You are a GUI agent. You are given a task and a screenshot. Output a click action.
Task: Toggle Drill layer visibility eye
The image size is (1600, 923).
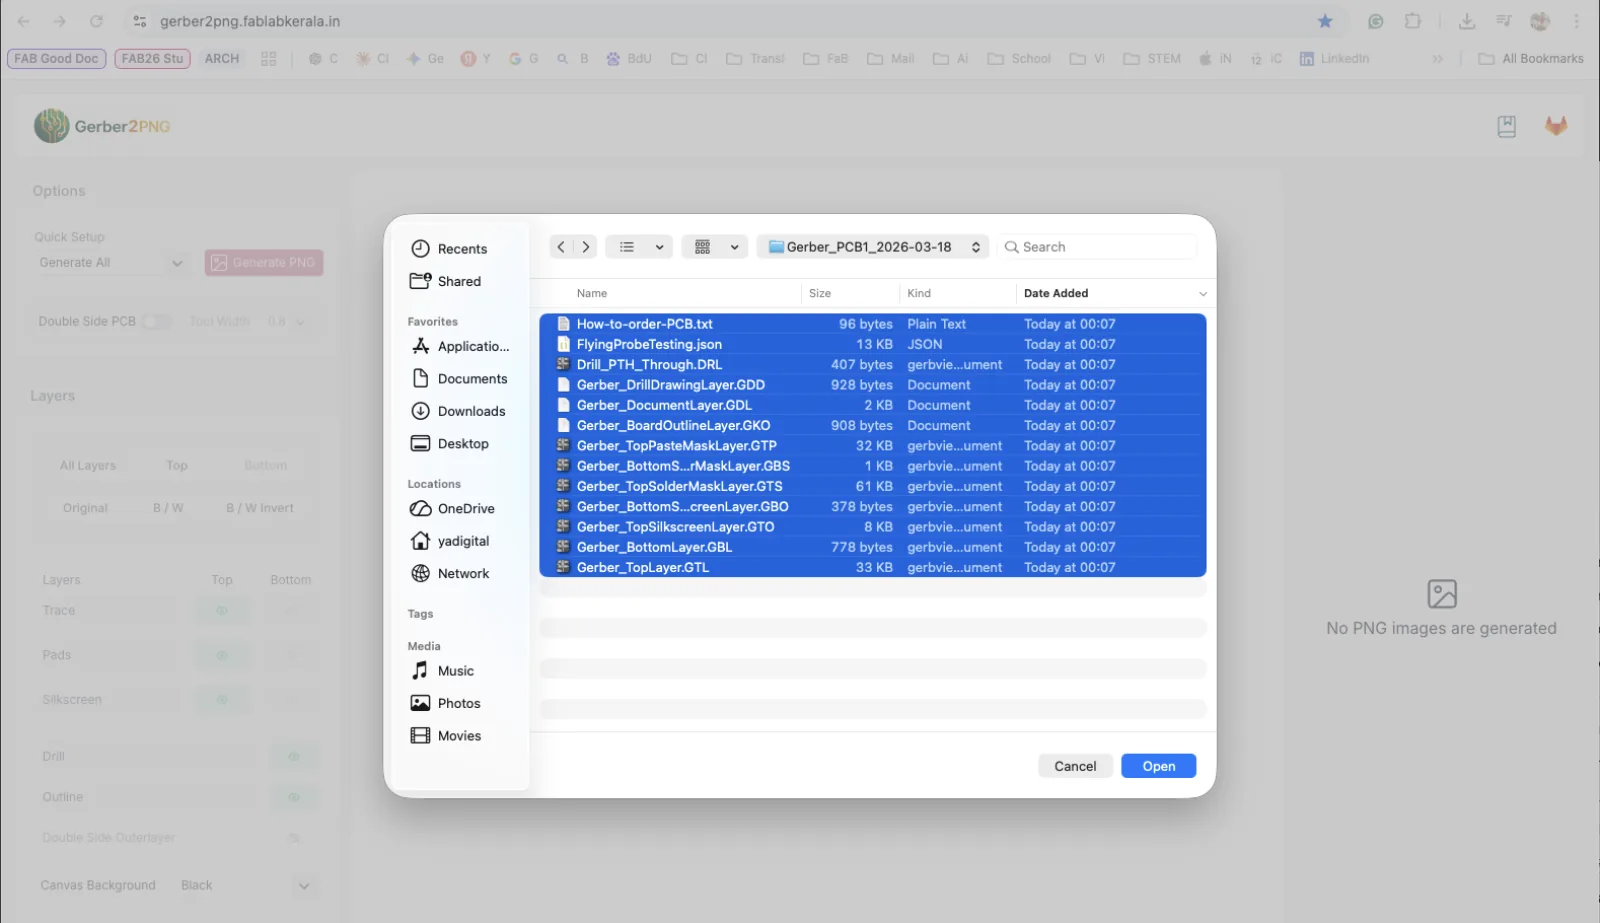pos(294,757)
